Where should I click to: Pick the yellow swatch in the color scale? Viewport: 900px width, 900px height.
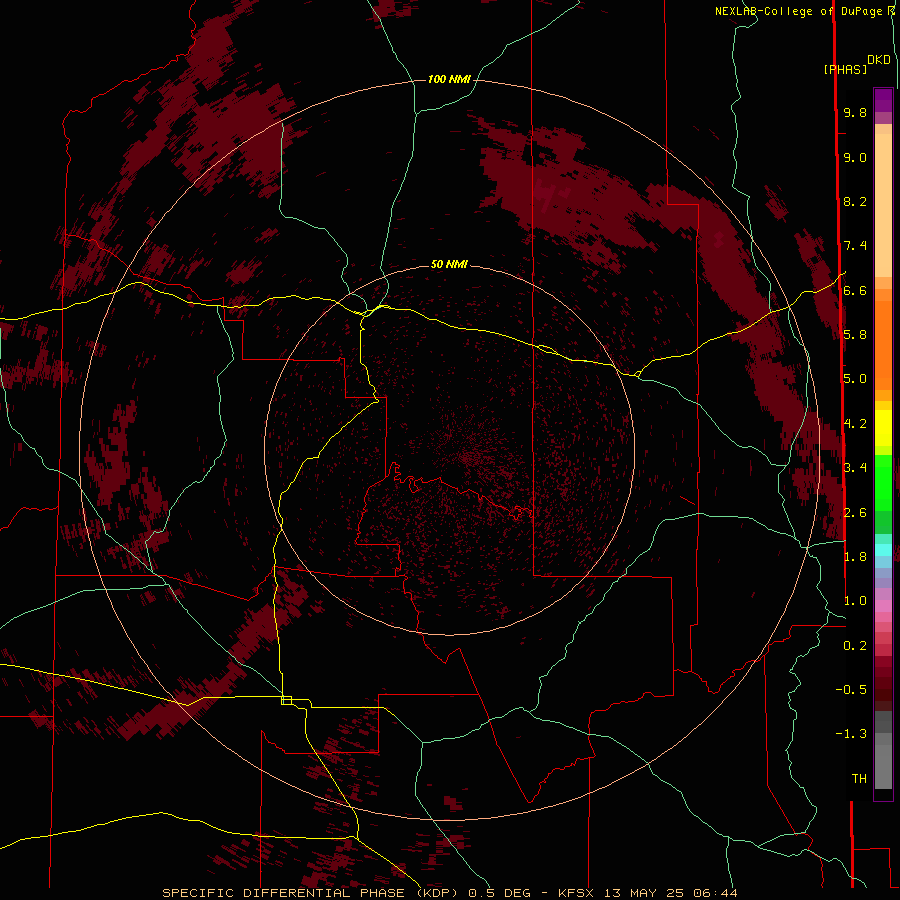(x=883, y=428)
